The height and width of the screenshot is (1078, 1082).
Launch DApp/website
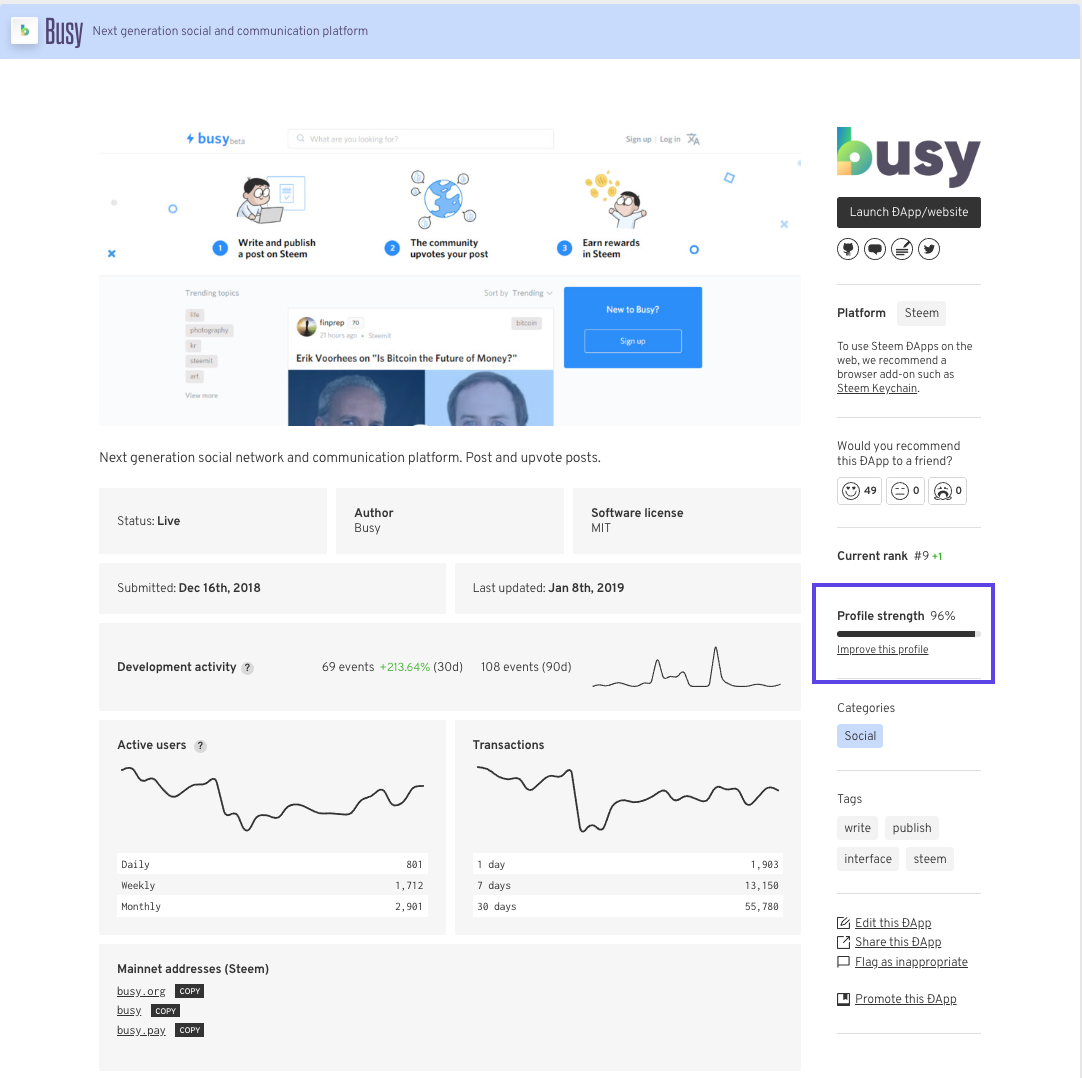908,212
